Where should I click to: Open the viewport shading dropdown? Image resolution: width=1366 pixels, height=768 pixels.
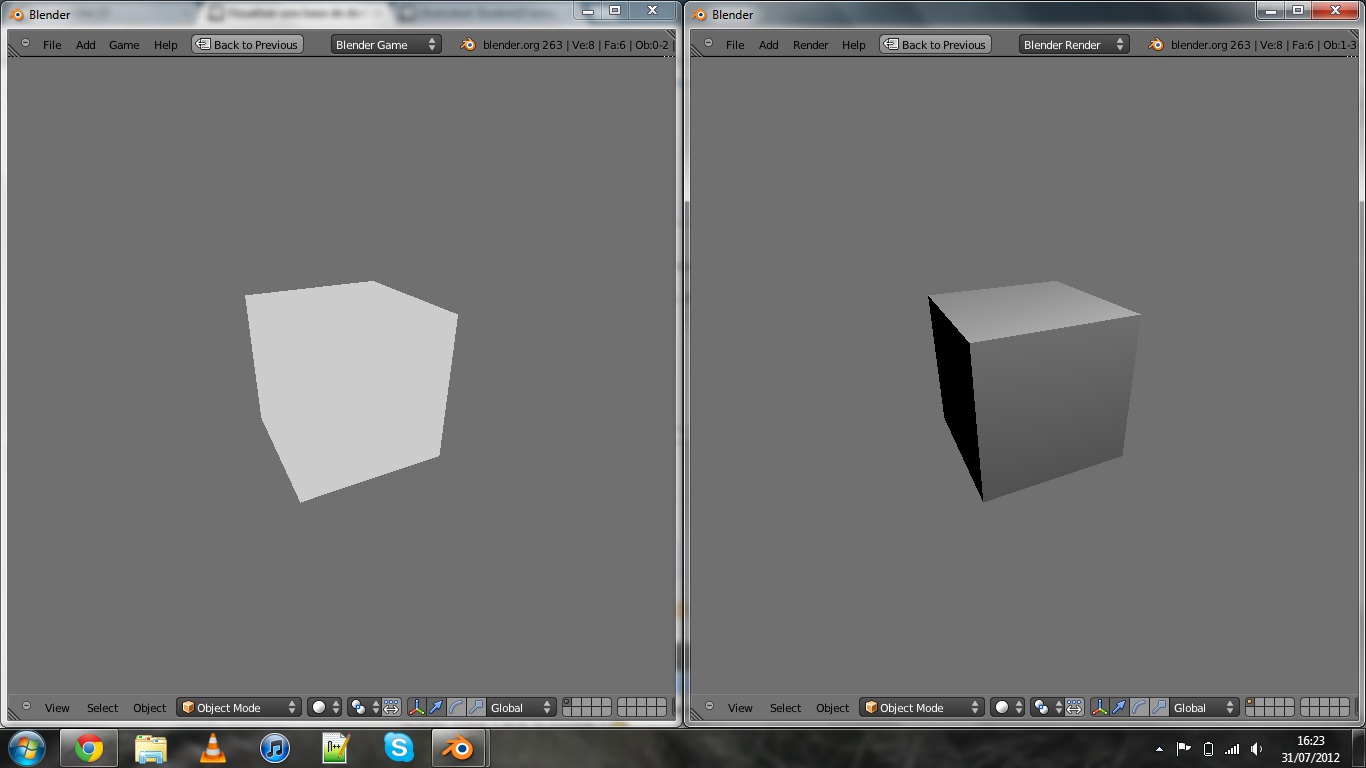319,707
